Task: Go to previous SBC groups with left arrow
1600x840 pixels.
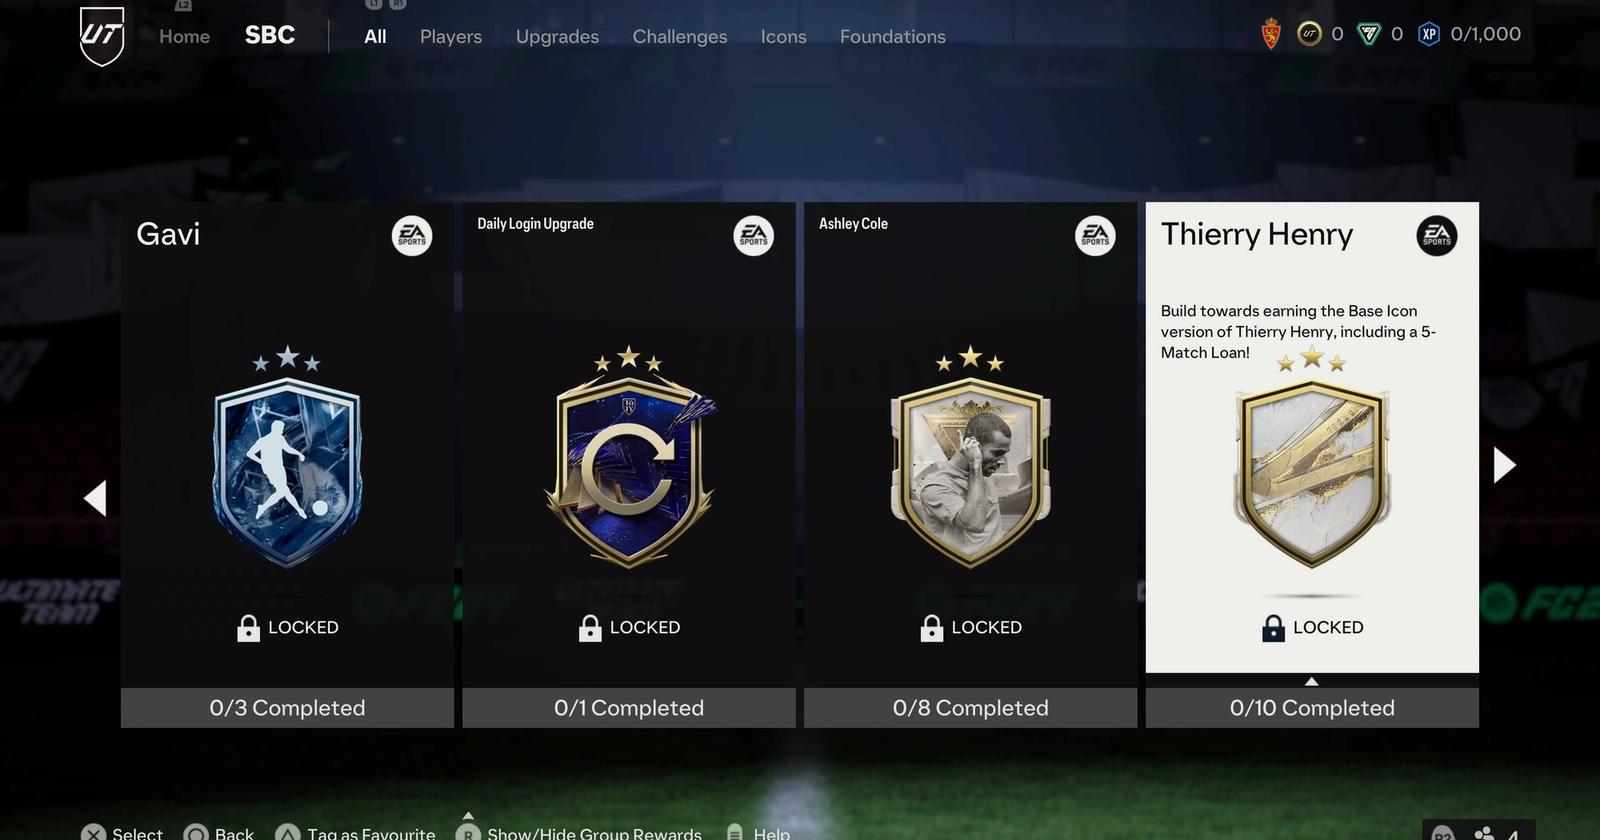Action: (95, 498)
